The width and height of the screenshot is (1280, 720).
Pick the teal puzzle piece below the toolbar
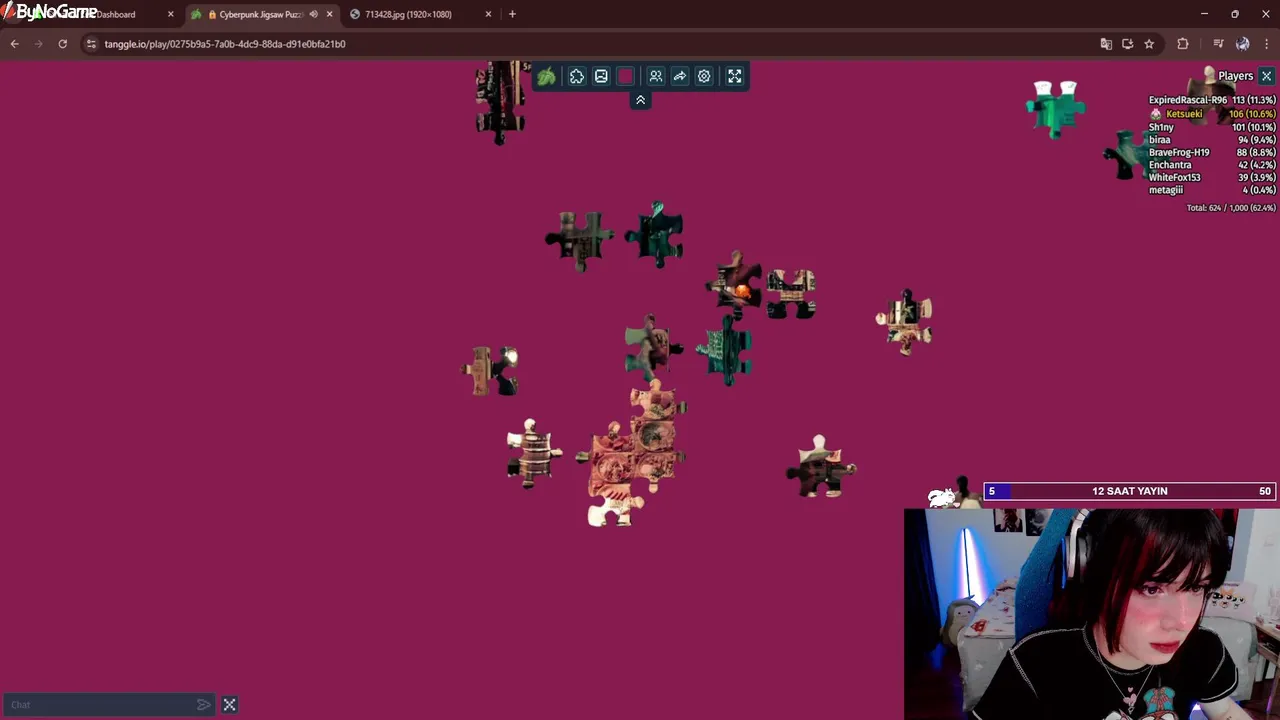point(655,234)
